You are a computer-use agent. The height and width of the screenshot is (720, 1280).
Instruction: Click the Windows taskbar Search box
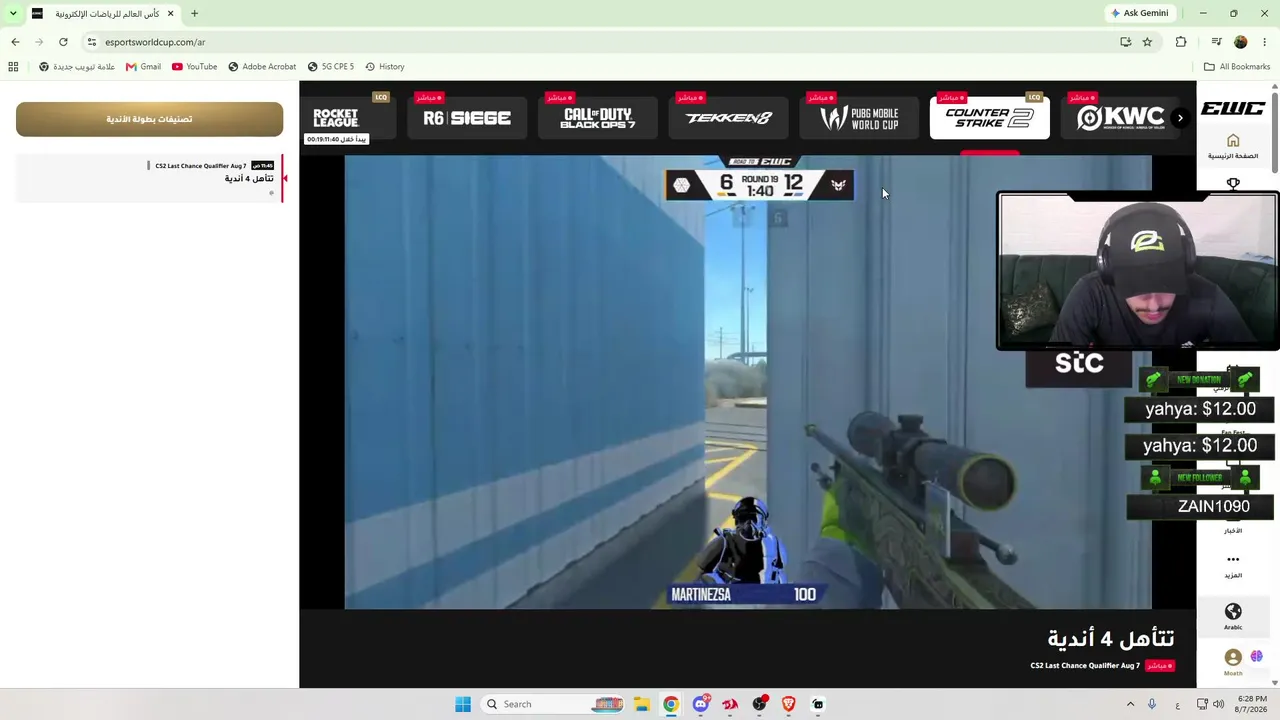[x=554, y=704]
